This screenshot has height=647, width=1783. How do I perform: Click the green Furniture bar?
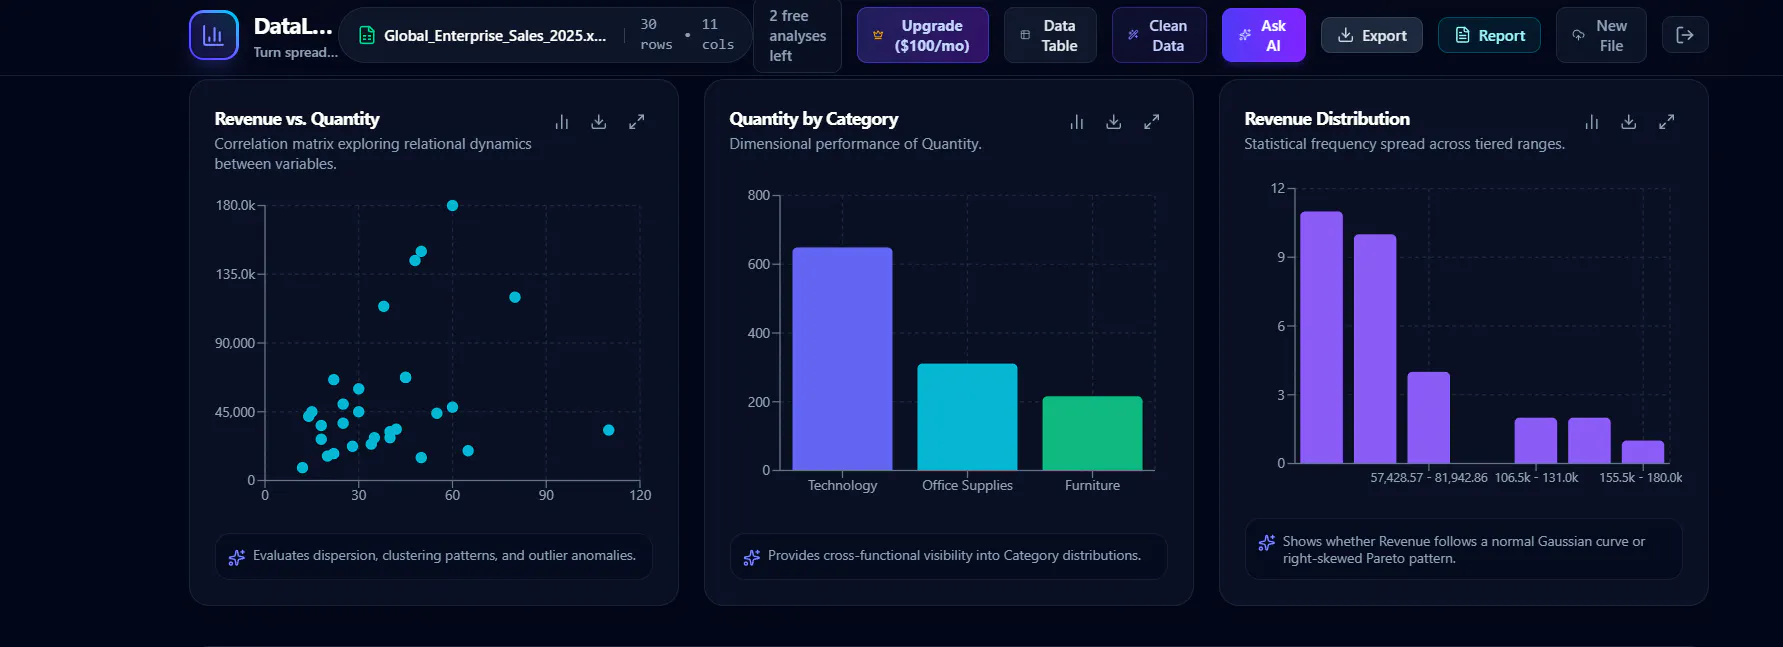(1092, 433)
